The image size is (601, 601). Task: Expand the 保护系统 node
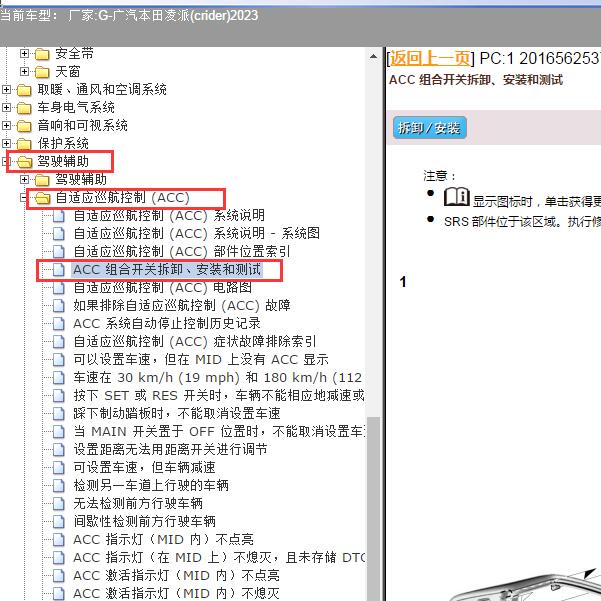[x=6, y=143]
